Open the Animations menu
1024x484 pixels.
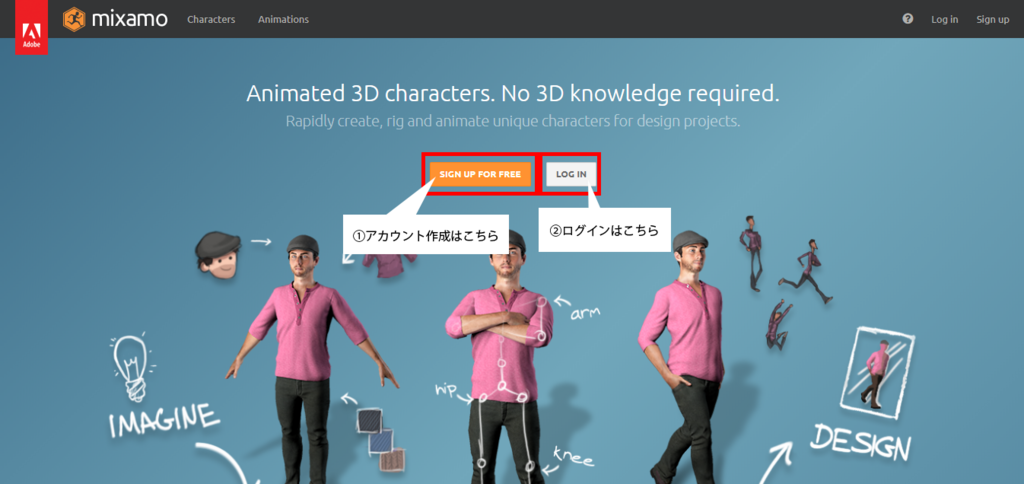coord(283,20)
